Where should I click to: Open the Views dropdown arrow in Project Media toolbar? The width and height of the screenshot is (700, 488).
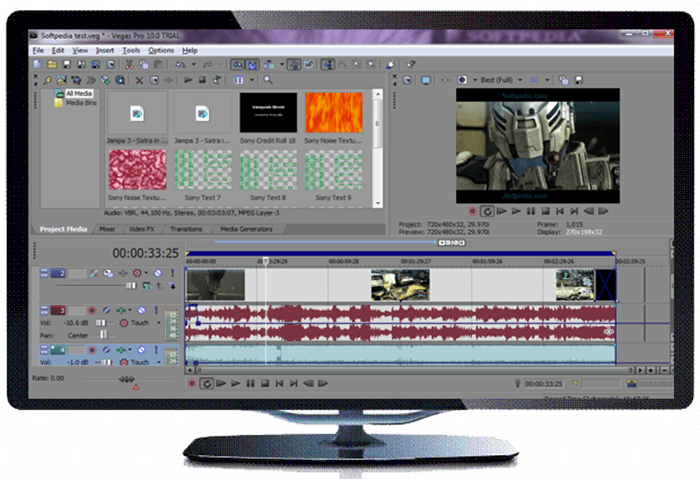click(252, 80)
